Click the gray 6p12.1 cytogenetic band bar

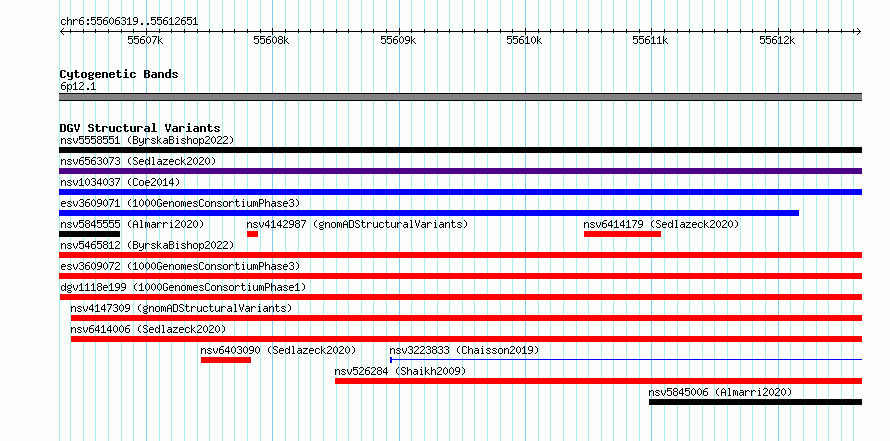(x=460, y=97)
